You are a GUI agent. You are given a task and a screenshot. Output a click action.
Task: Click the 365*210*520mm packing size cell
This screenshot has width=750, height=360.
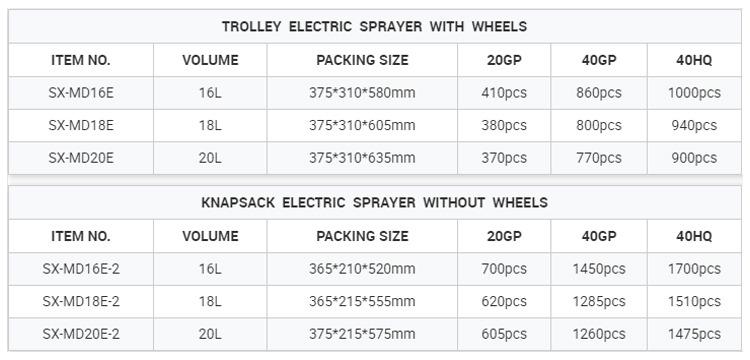pyautogui.click(x=362, y=269)
